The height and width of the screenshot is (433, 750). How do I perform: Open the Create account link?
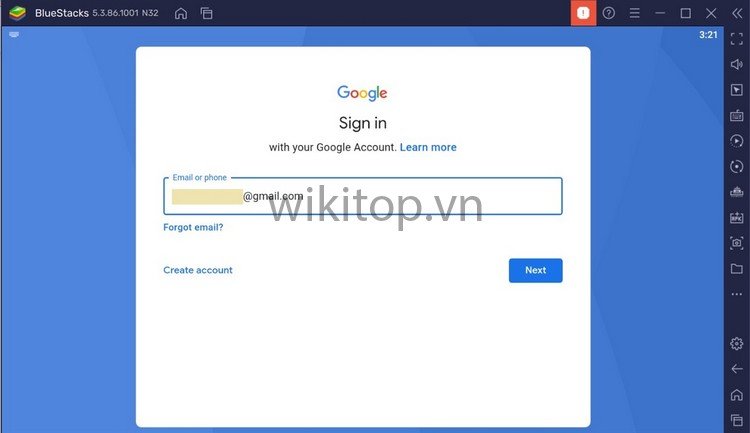198,270
